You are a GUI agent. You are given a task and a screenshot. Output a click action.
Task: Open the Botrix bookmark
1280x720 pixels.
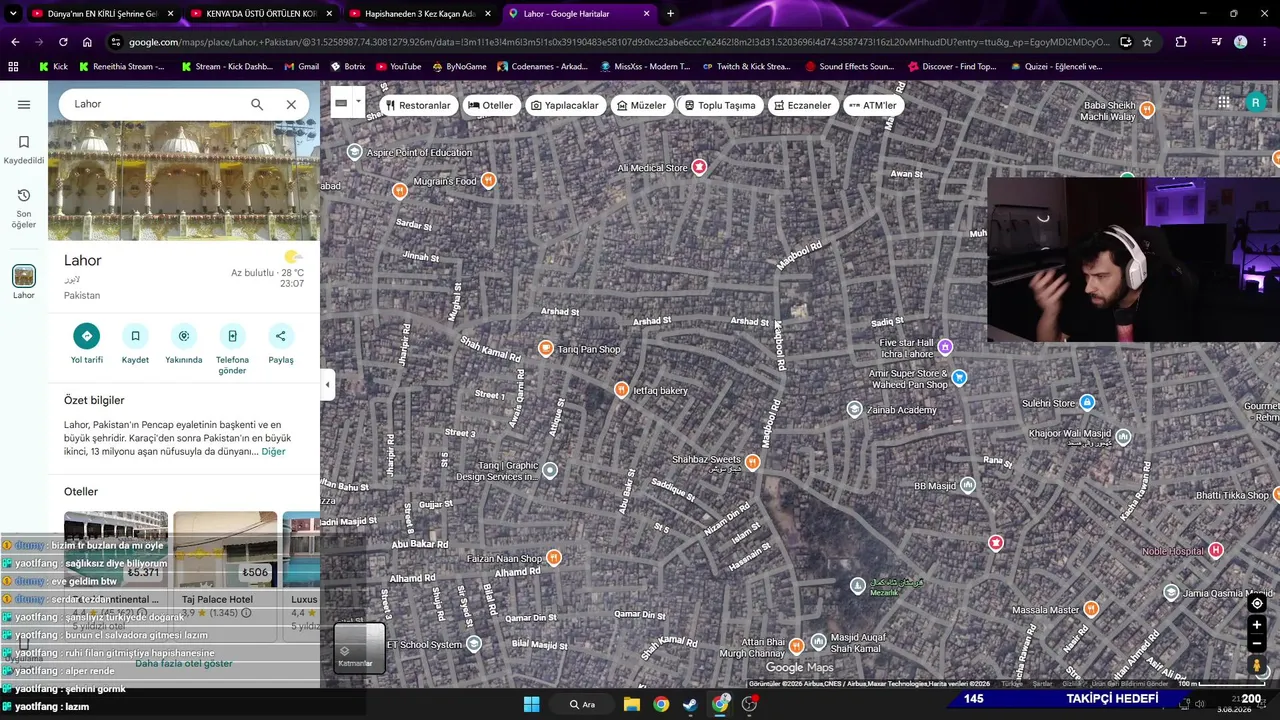[347, 66]
